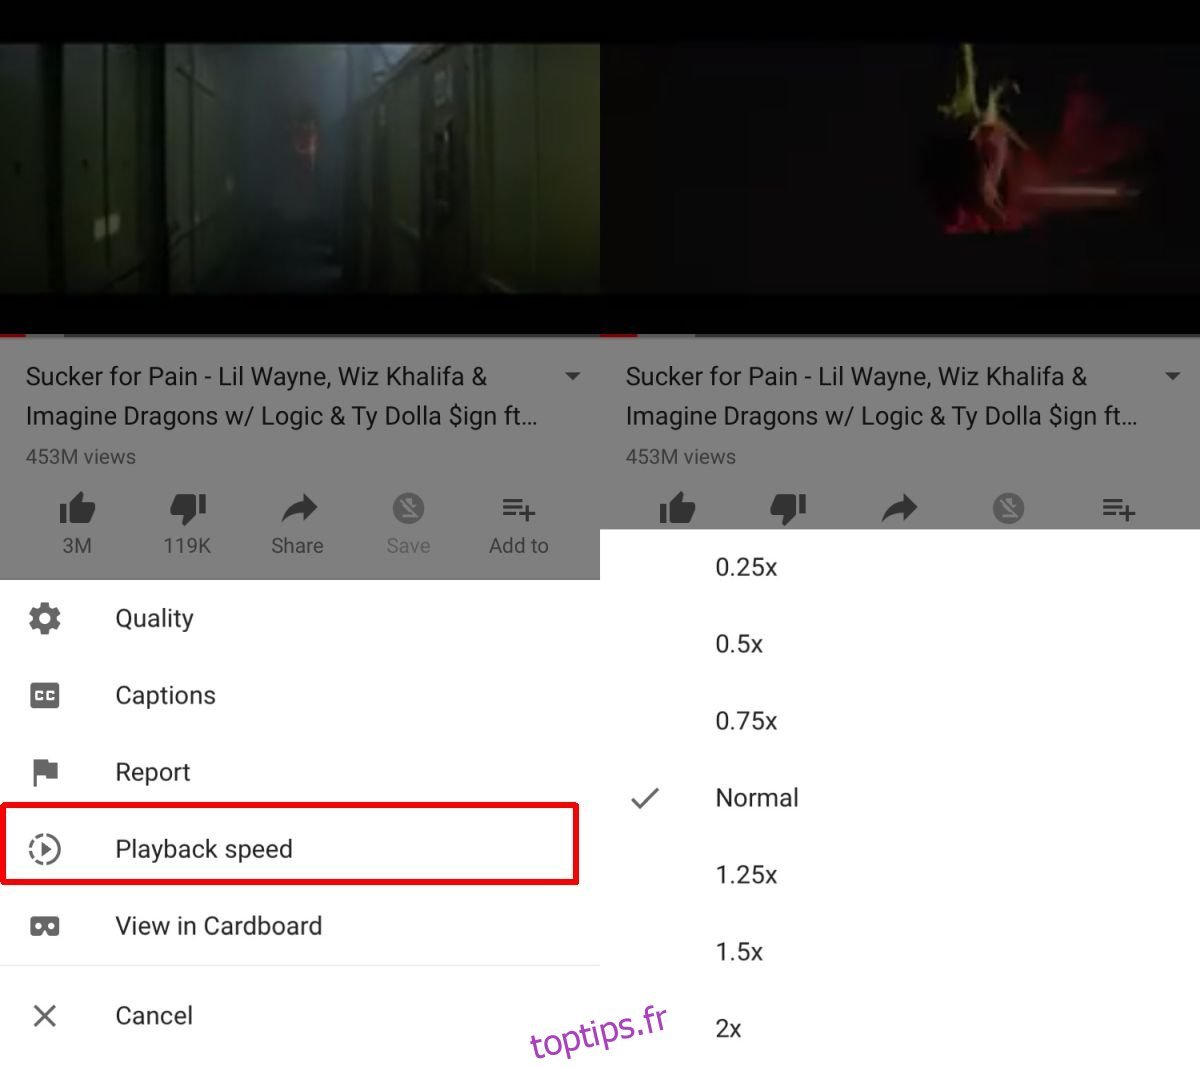Tap Cancel to dismiss the menu
1200x1067 pixels.
tap(300, 1016)
